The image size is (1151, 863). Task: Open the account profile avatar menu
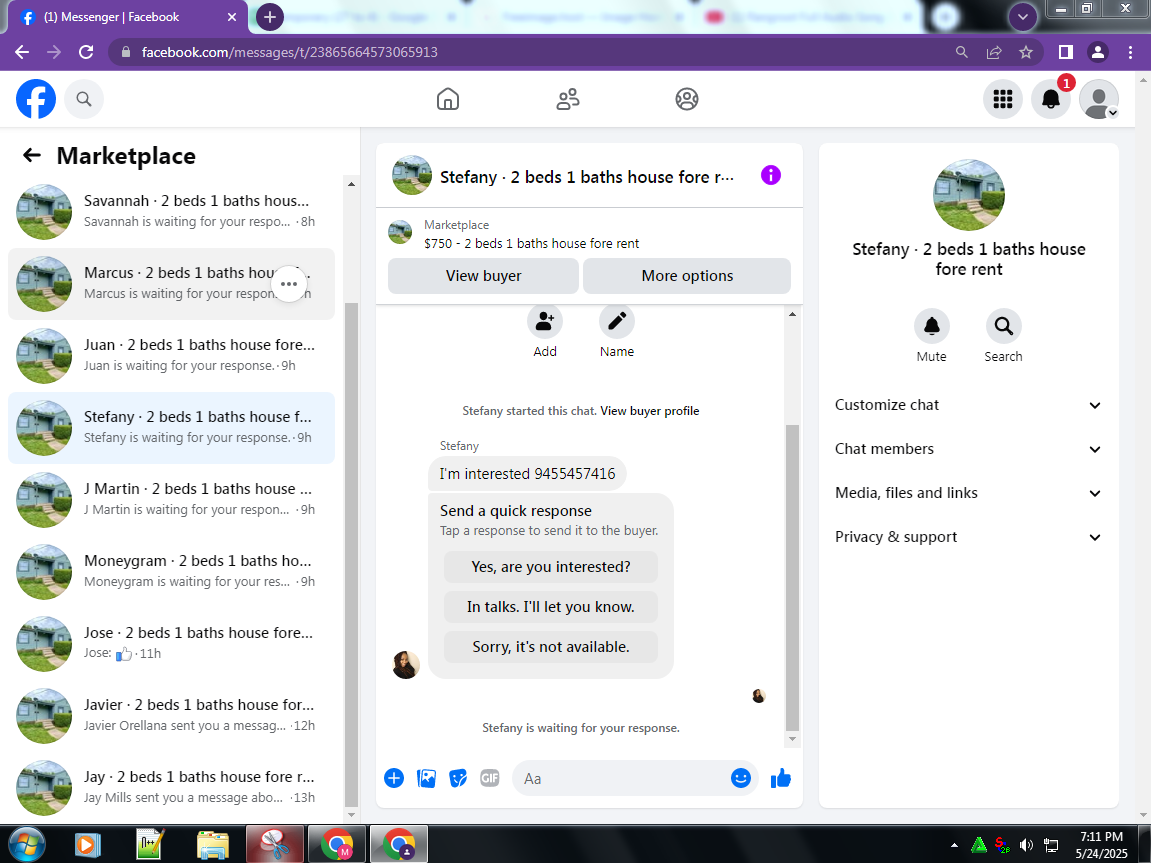pyautogui.click(x=1099, y=99)
